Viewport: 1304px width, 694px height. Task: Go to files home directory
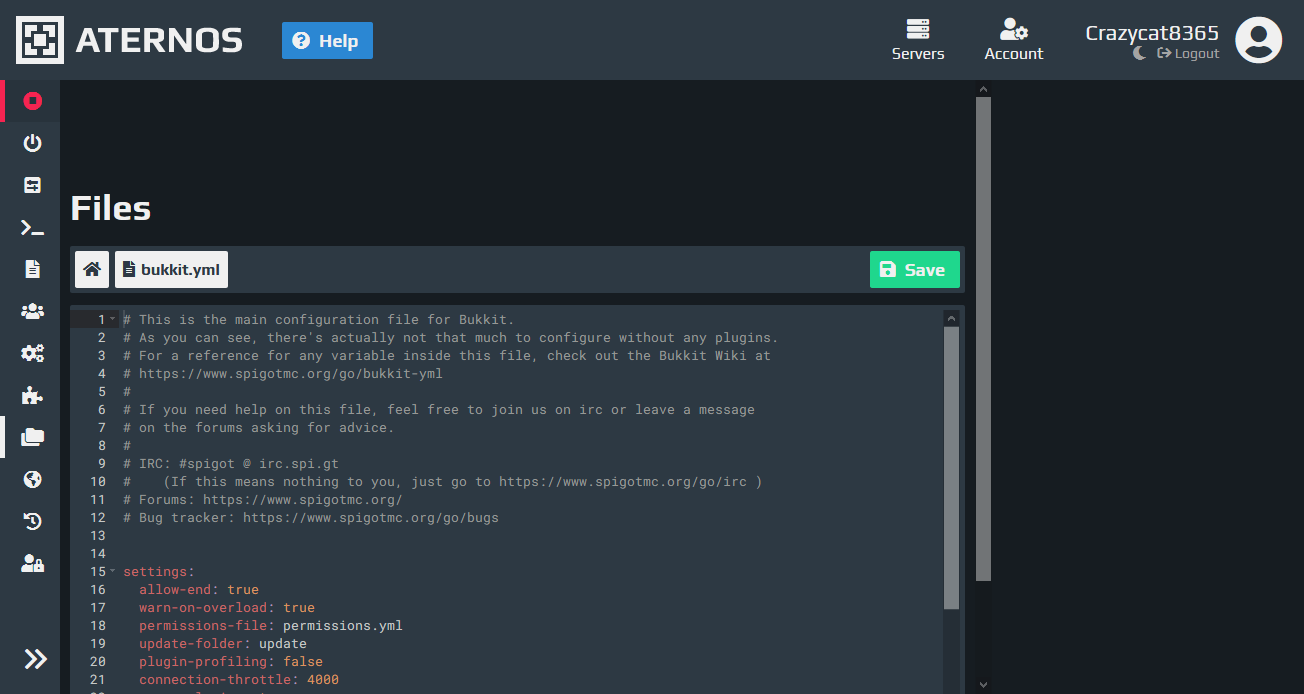(92, 269)
